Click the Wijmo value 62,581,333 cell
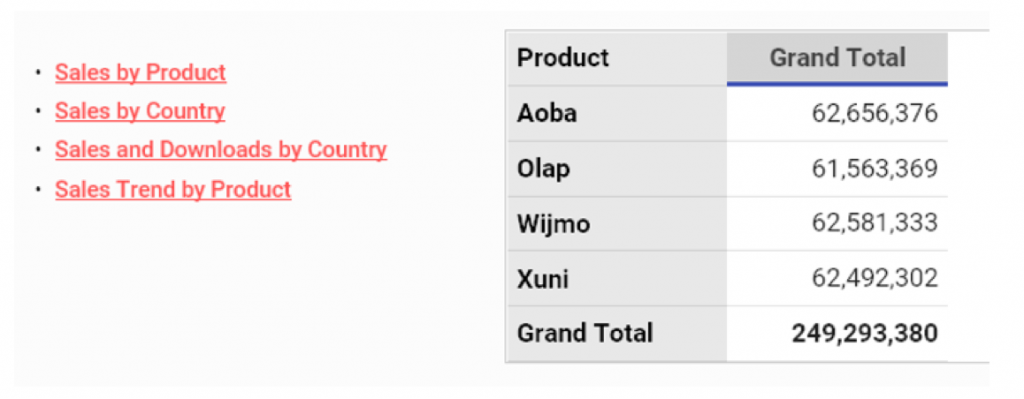The height and width of the screenshot is (399, 1024). (x=837, y=223)
